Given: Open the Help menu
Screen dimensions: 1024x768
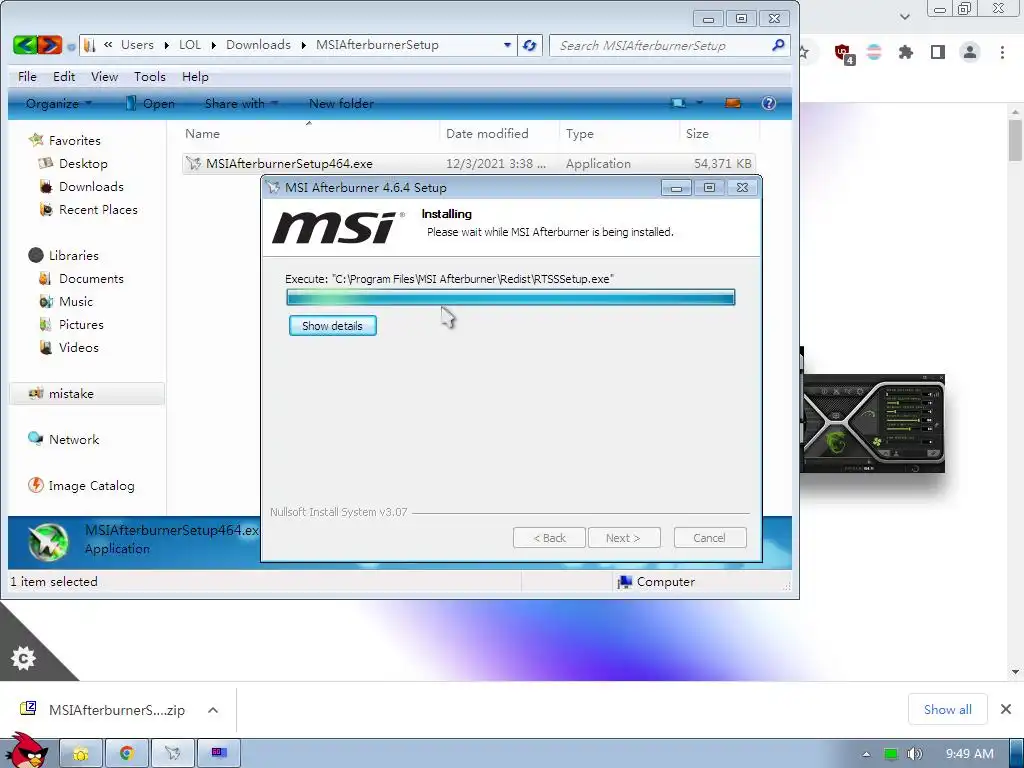Looking at the screenshot, I should tap(195, 77).
